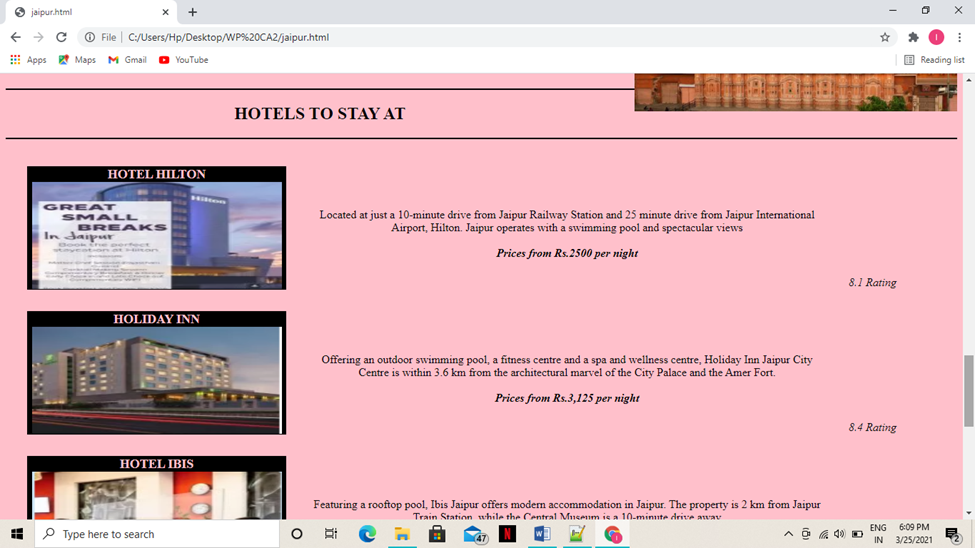
Task: Click the scrollbar up arrow
Action: (969, 80)
